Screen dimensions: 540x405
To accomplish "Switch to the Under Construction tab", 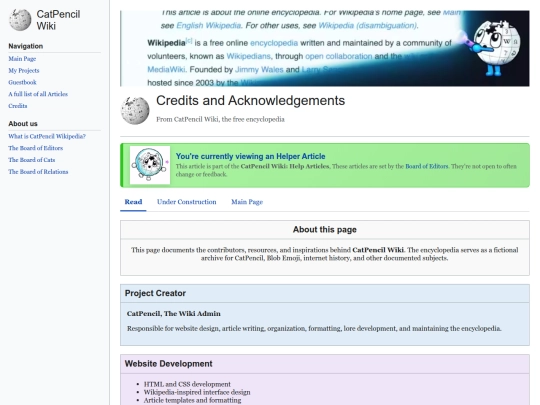I will [x=187, y=202].
